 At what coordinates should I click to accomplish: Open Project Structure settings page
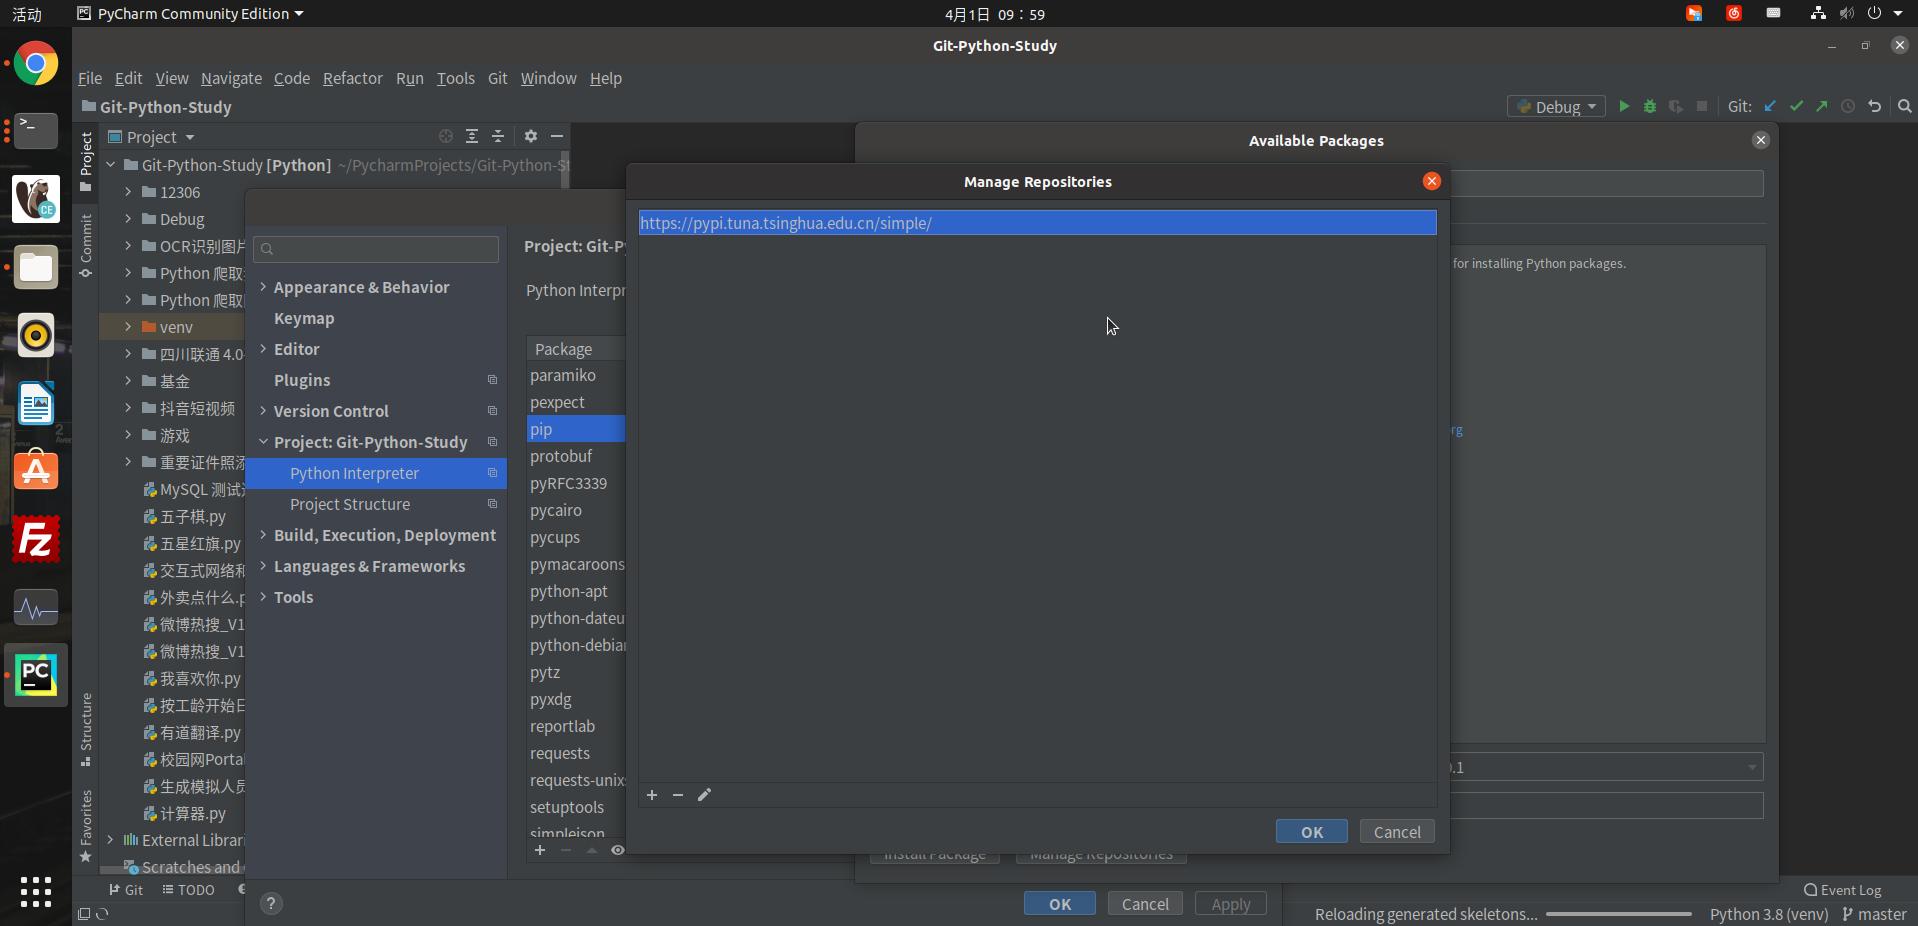350,504
